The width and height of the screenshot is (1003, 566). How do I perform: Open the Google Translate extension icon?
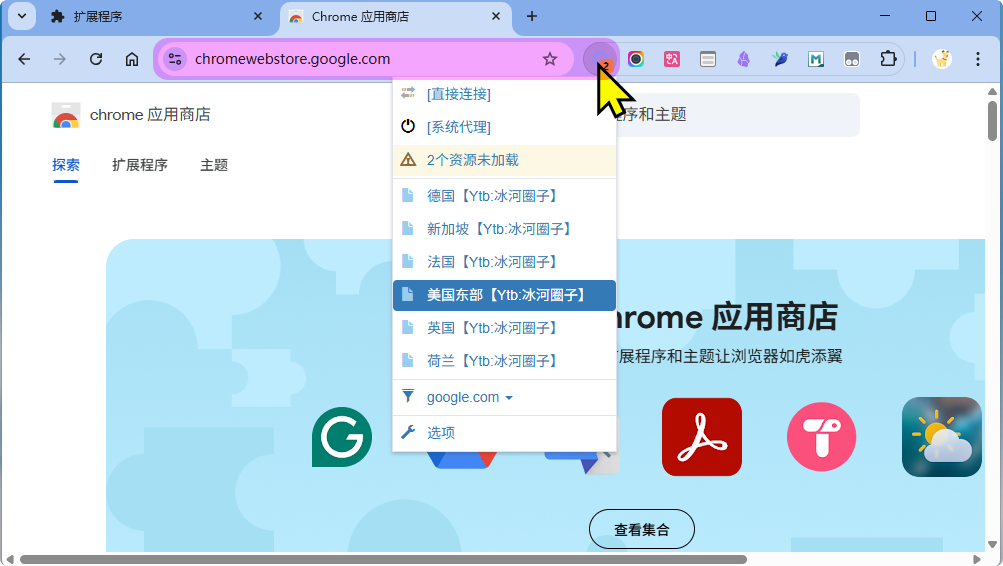(672, 59)
